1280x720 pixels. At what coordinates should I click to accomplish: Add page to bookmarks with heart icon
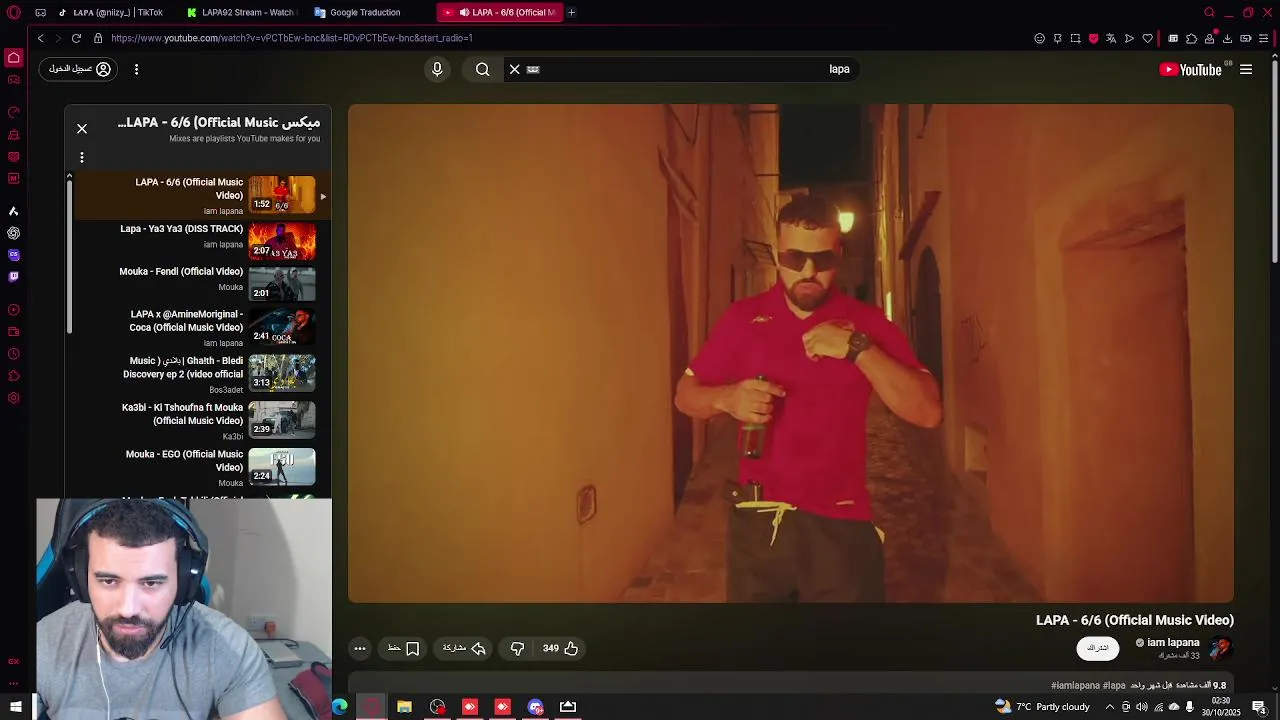(x=1147, y=38)
